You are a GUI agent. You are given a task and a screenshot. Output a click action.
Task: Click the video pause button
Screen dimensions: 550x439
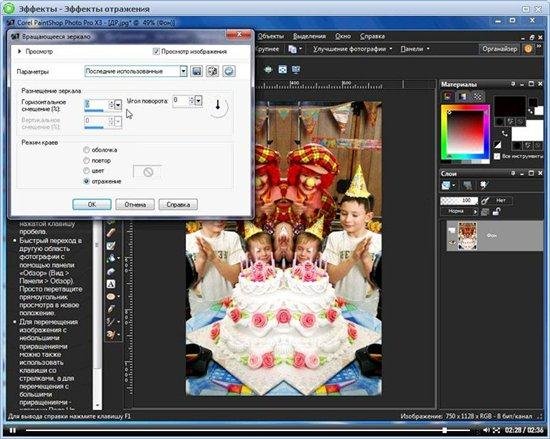tap(12, 431)
